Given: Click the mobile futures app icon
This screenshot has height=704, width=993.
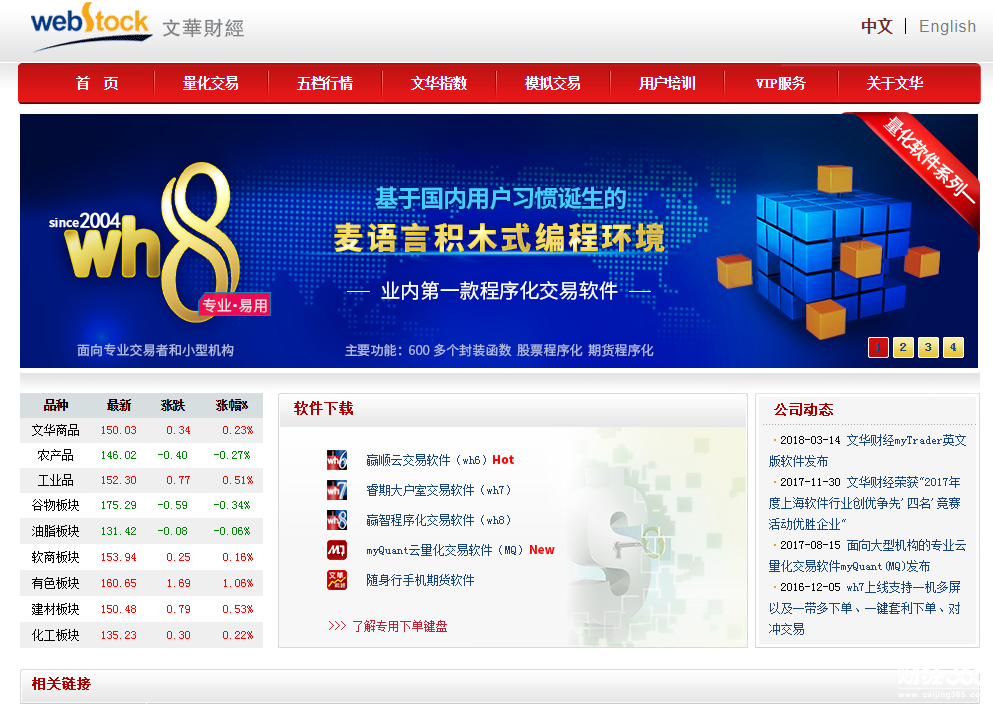Looking at the screenshot, I should [337, 580].
